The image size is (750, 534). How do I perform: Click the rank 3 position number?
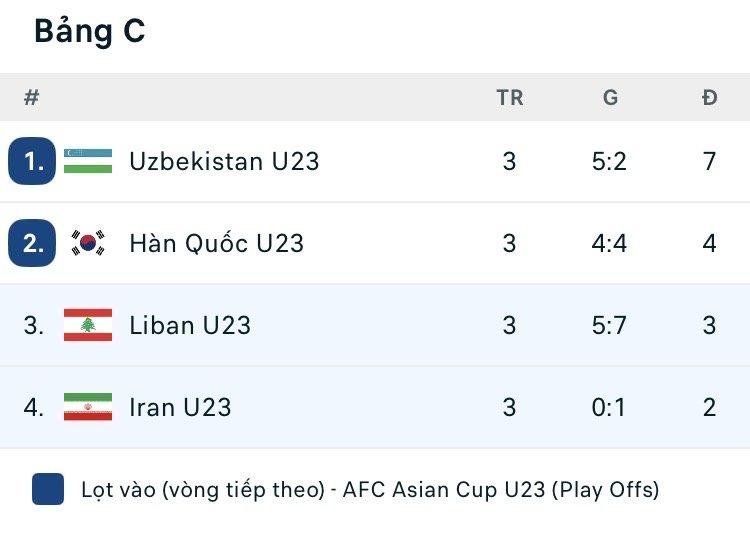[34, 325]
